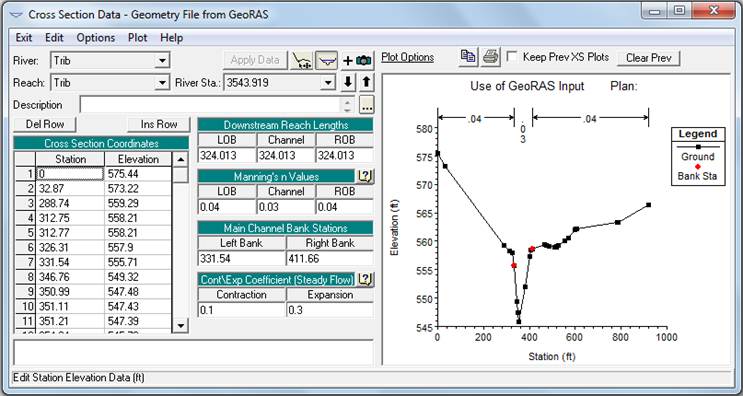Image resolution: width=743 pixels, height=396 pixels.
Task: Click the coordinates table scrollbar down arrow
Action: click(x=181, y=326)
